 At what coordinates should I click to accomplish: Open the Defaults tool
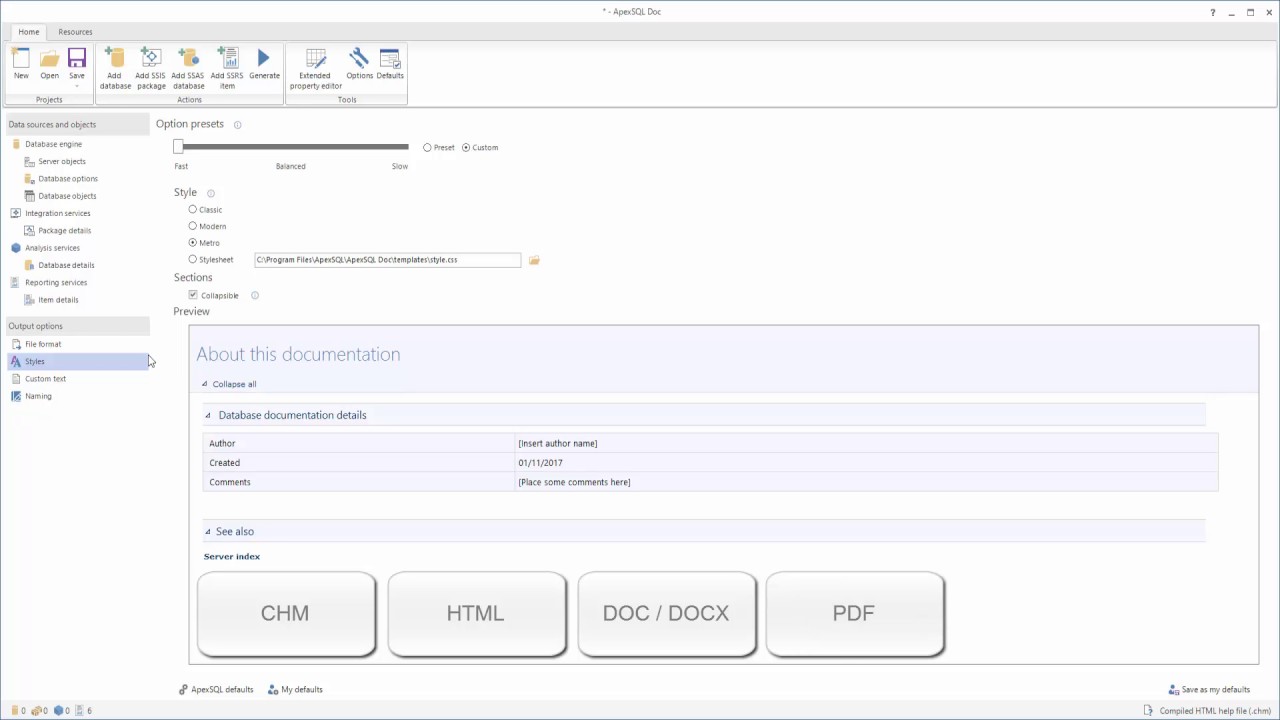pyautogui.click(x=390, y=64)
